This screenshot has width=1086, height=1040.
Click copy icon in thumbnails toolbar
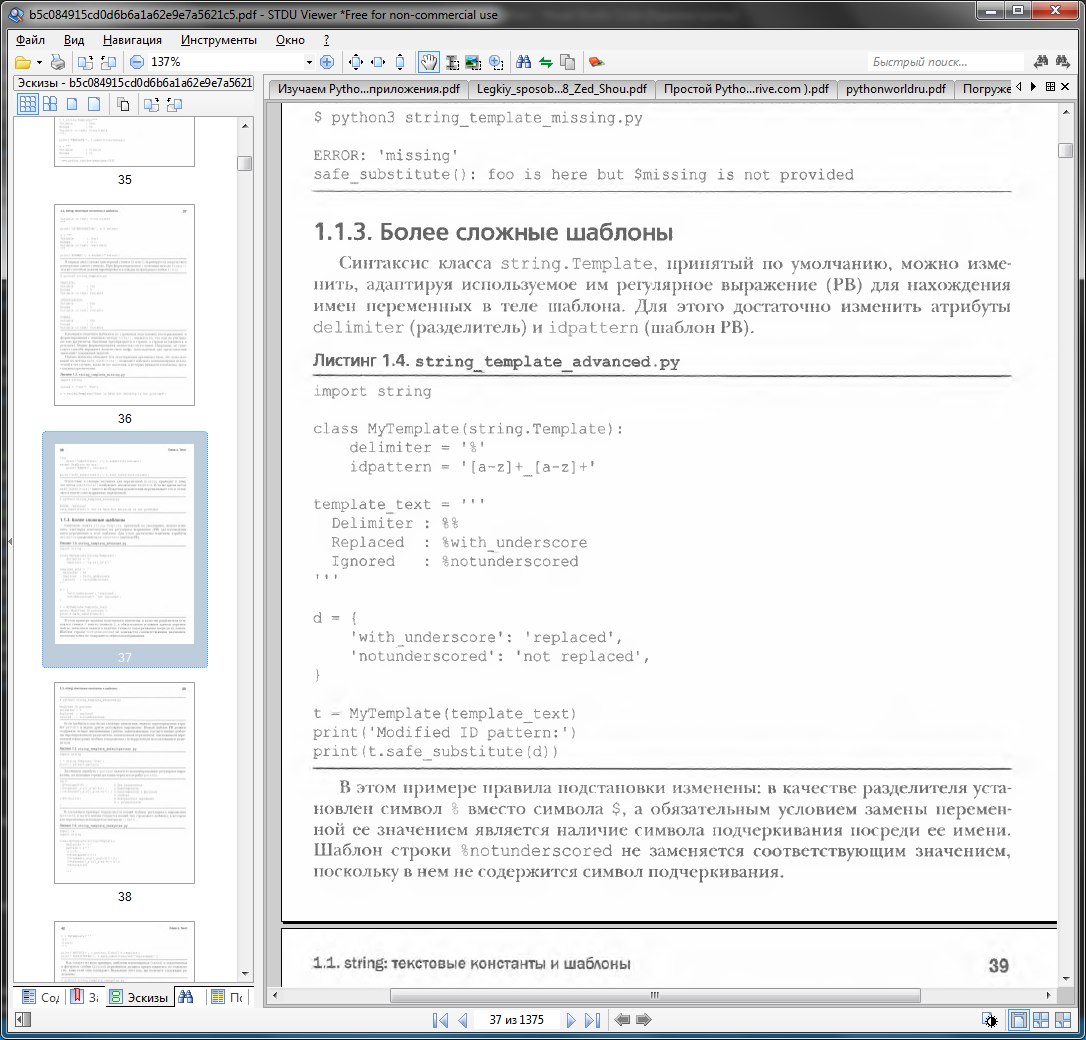(123, 105)
